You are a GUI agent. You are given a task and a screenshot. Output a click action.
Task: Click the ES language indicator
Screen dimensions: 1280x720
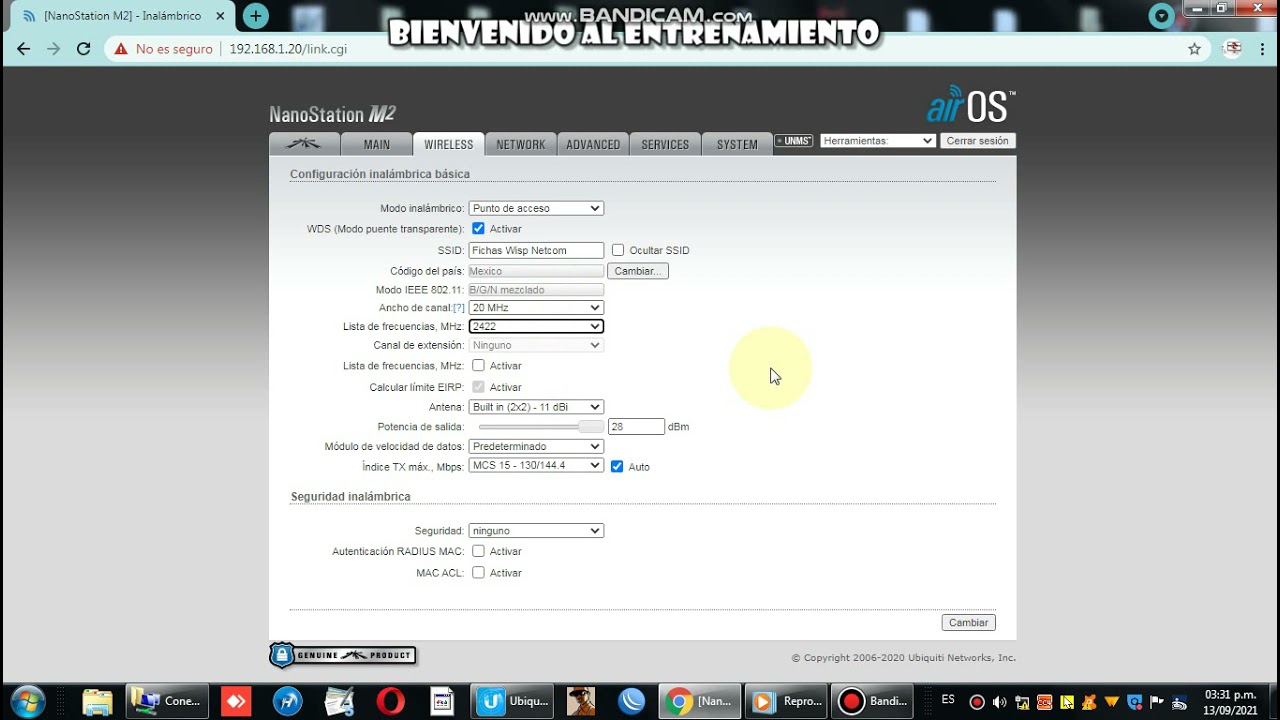click(x=948, y=700)
